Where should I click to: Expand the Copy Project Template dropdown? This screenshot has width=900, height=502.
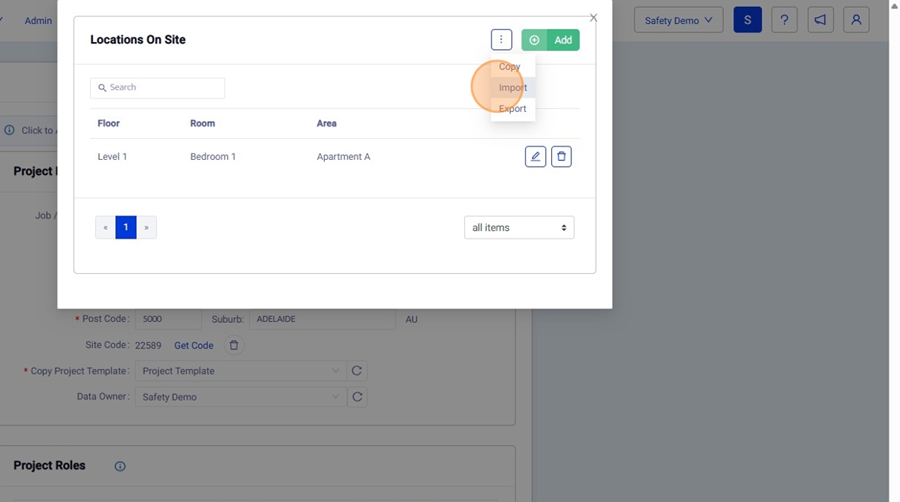[240, 371]
